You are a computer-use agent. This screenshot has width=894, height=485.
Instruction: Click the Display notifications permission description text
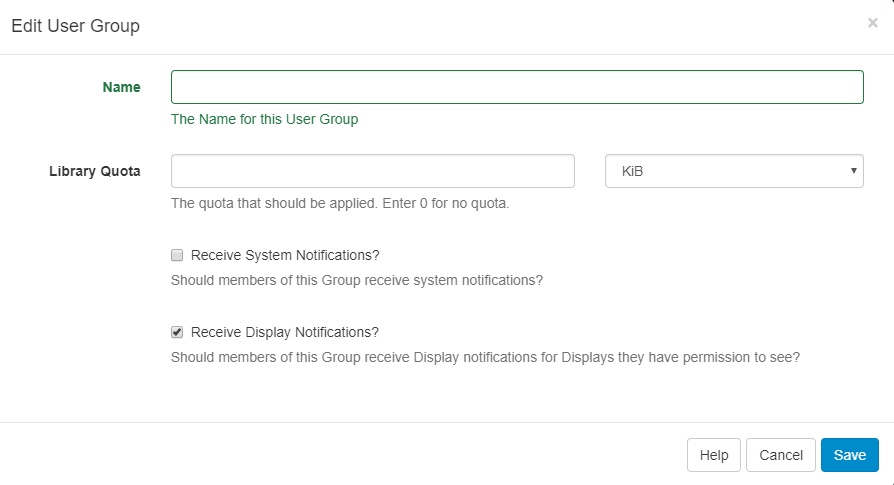pos(485,357)
